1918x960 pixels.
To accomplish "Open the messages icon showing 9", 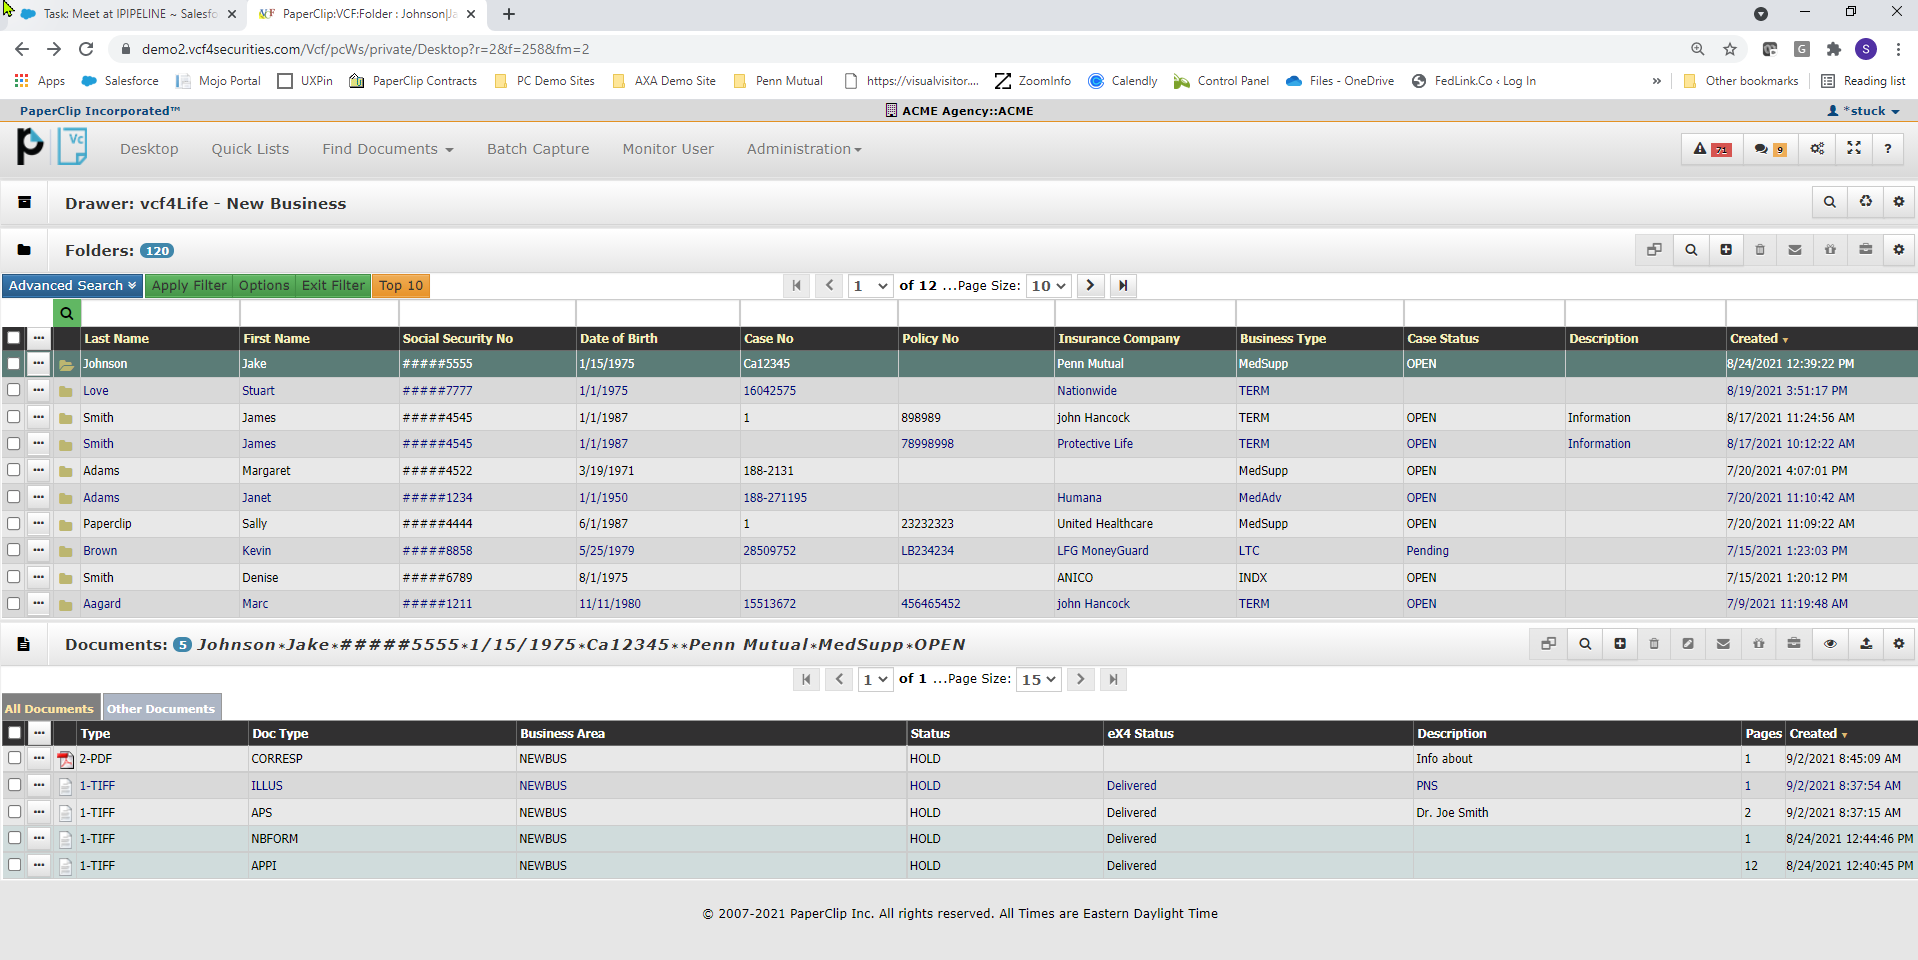I will (1769, 149).
